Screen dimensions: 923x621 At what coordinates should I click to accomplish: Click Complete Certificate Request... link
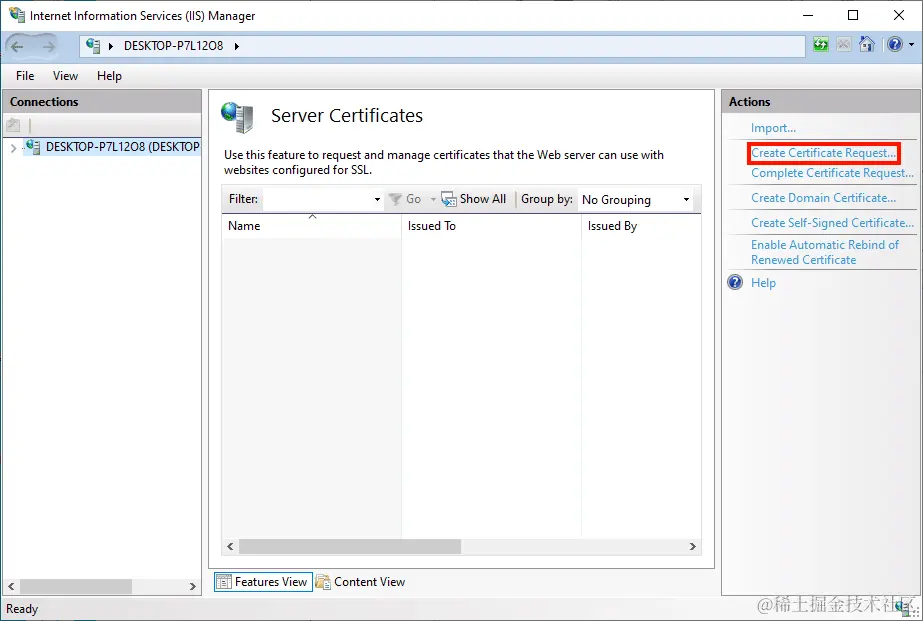(832, 173)
